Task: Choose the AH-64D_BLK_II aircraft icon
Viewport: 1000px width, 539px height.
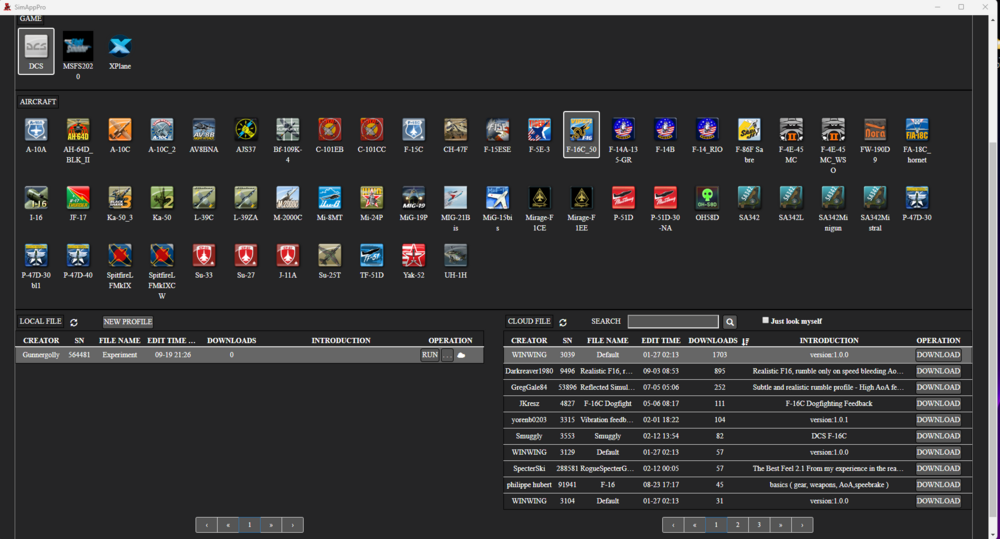Action: (x=78, y=129)
